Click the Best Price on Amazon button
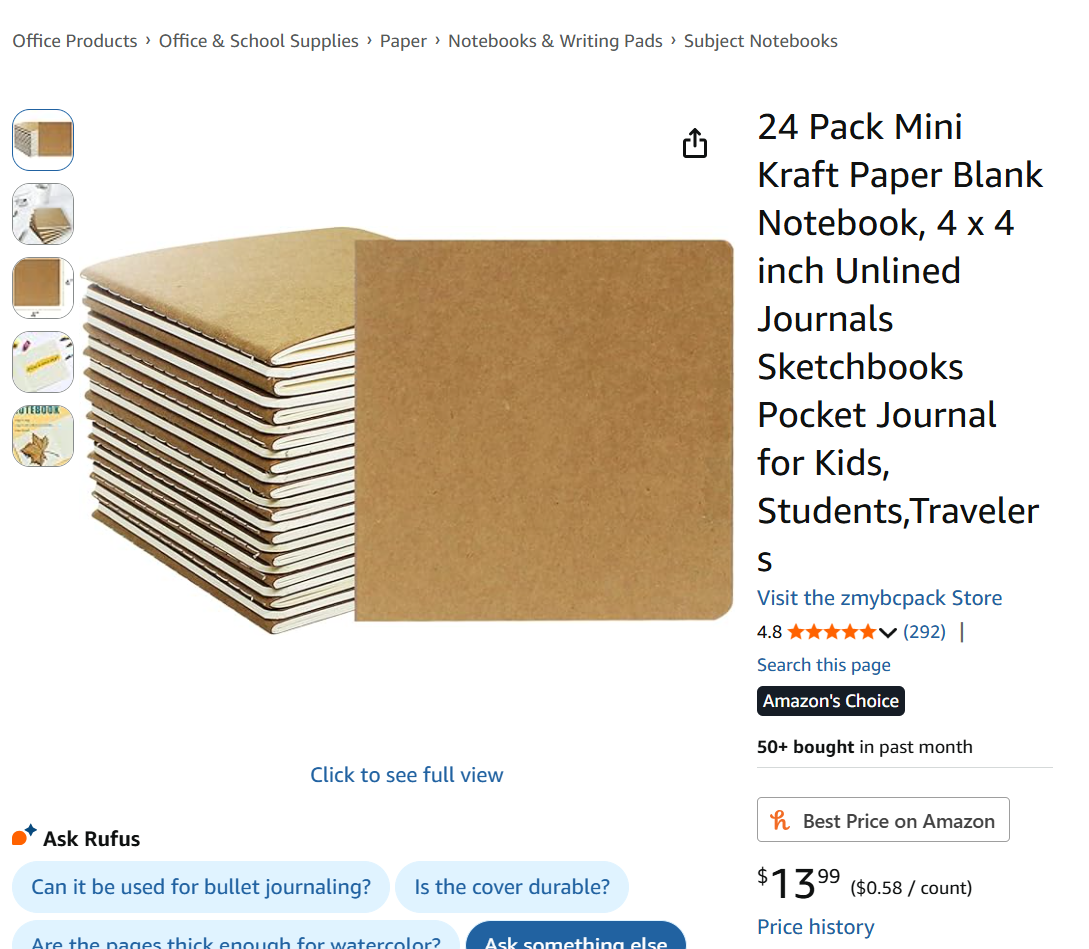This screenshot has width=1089, height=949. [x=883, y=821]
